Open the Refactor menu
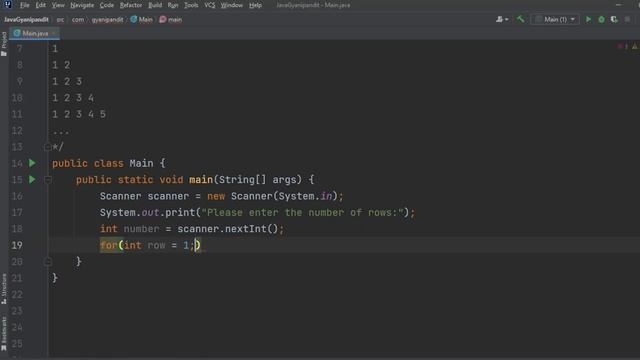640x360 pixels. point(131,5)
